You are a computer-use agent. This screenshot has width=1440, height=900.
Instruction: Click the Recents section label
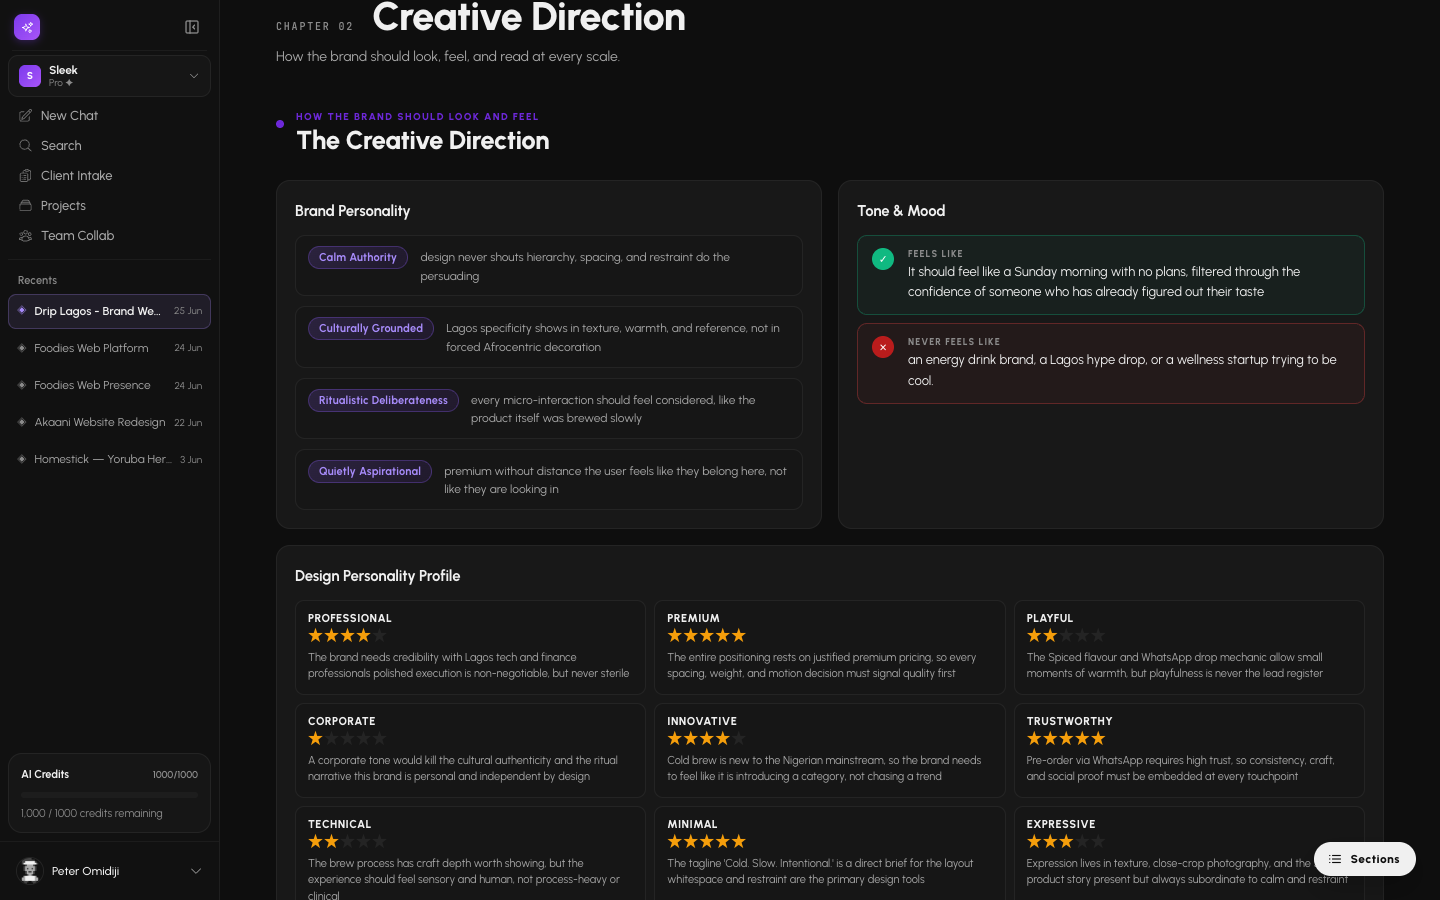[x=37, y=280]
